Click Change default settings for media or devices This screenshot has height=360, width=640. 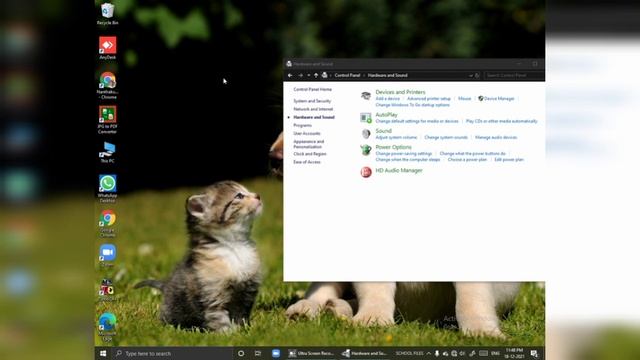417,121
